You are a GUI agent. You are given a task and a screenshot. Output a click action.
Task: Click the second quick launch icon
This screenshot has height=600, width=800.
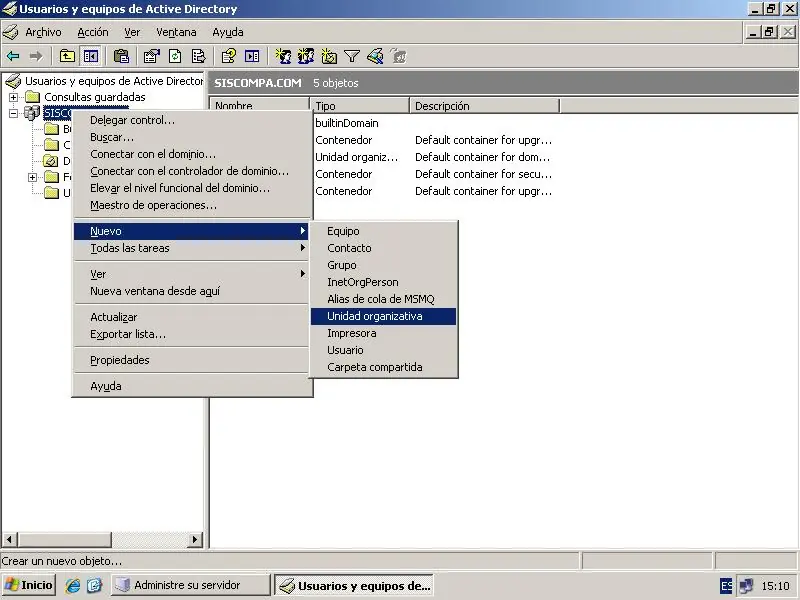pyautogui.click(x=94, y=585)
